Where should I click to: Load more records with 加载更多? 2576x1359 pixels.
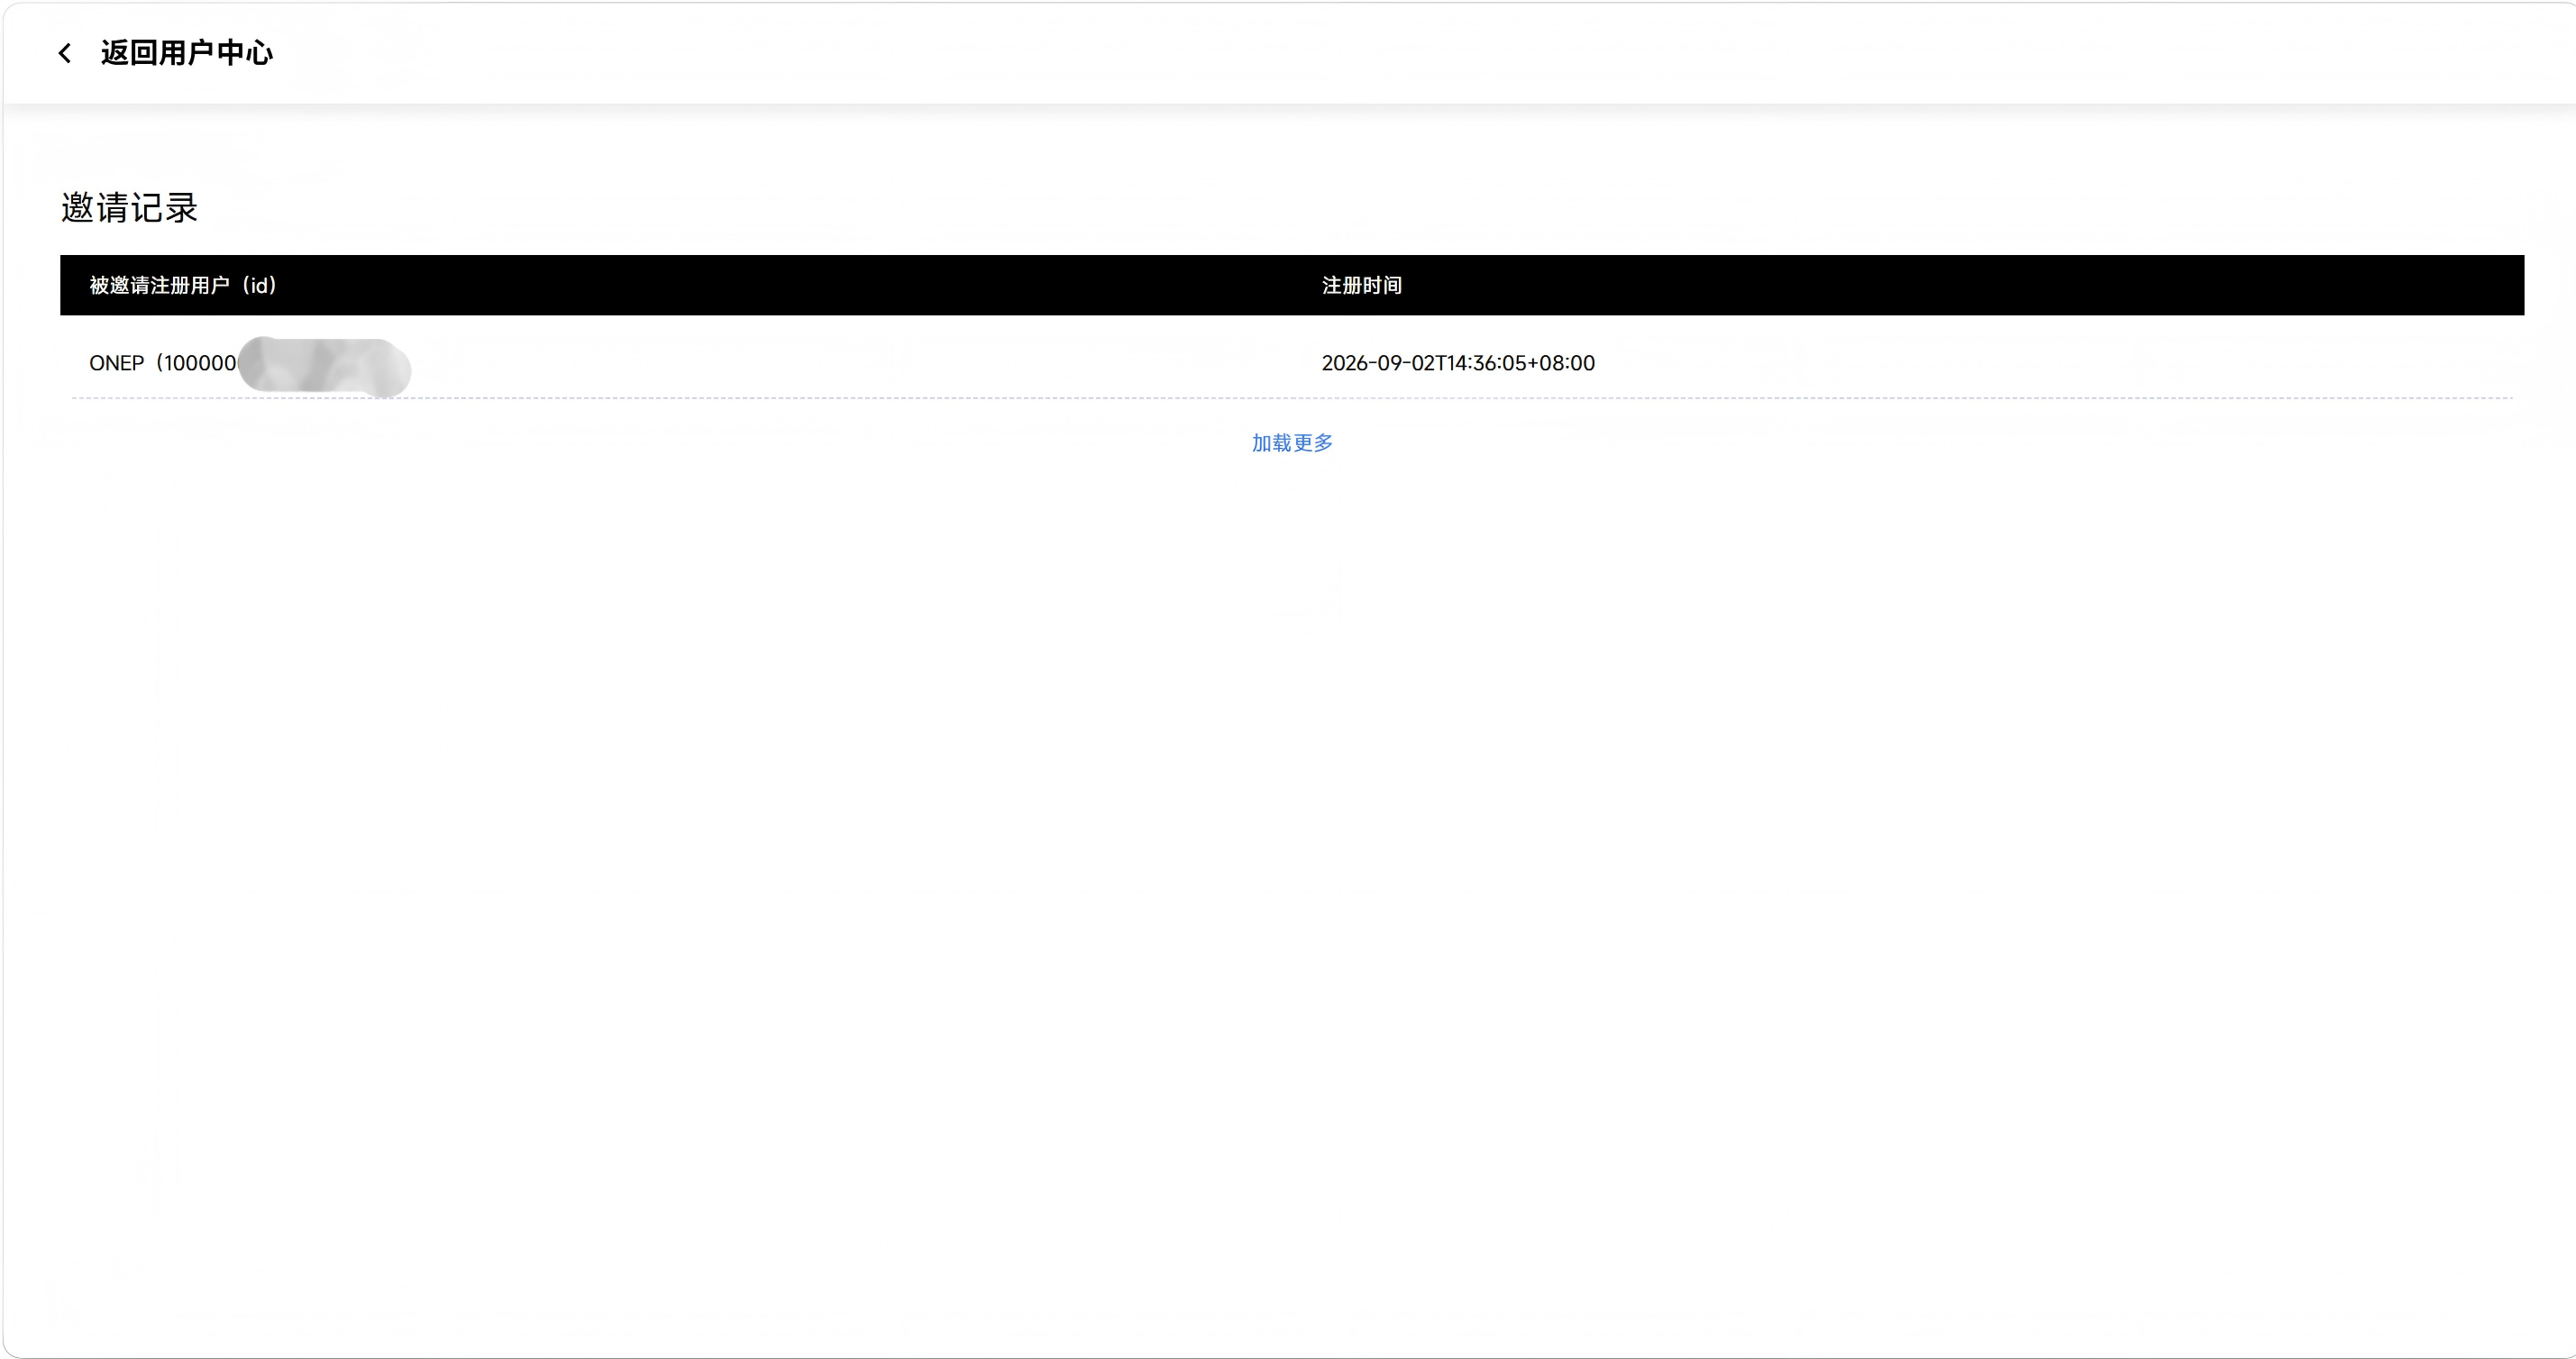[x=1292, y=443]
